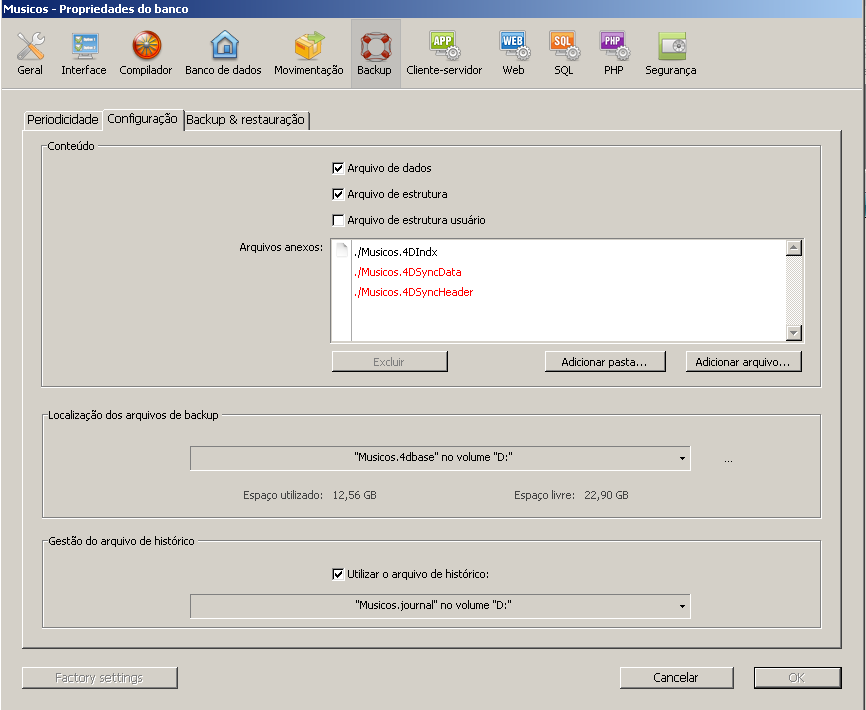
Task: Open the Web settings page
Action: (514, 54)
